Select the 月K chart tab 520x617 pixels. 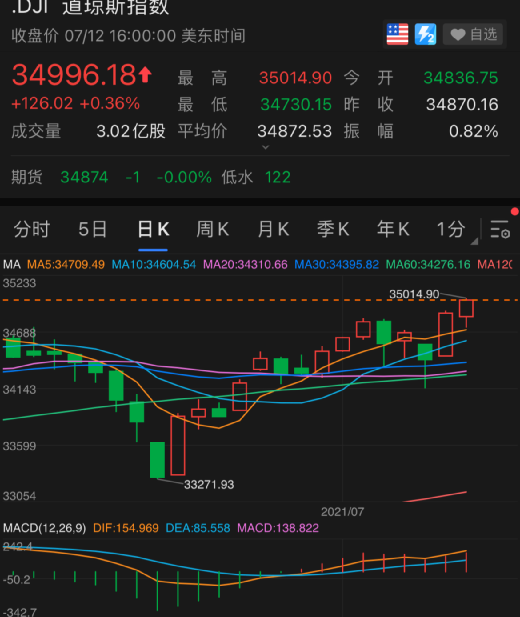(x=273, y=229)
